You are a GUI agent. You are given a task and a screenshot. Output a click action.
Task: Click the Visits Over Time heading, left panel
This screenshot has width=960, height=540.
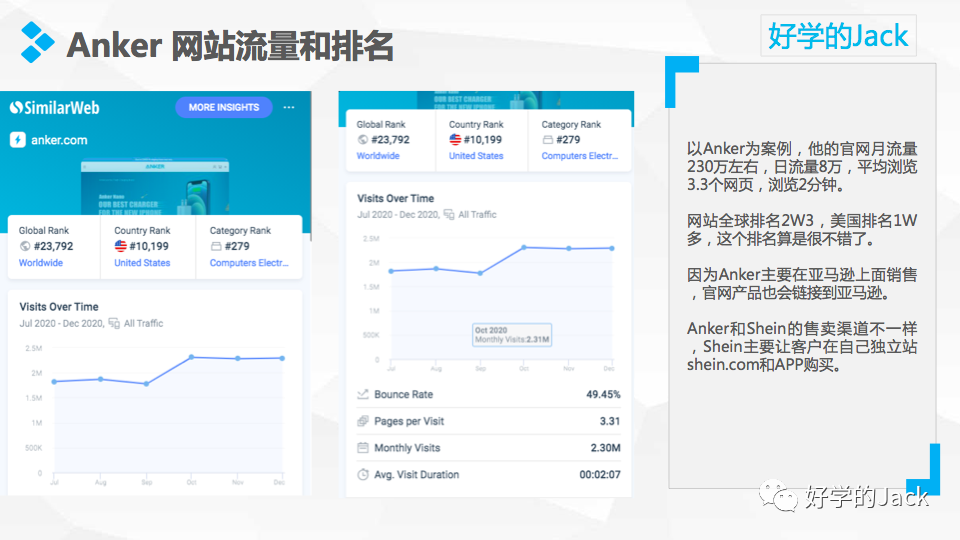pos(59,307)
